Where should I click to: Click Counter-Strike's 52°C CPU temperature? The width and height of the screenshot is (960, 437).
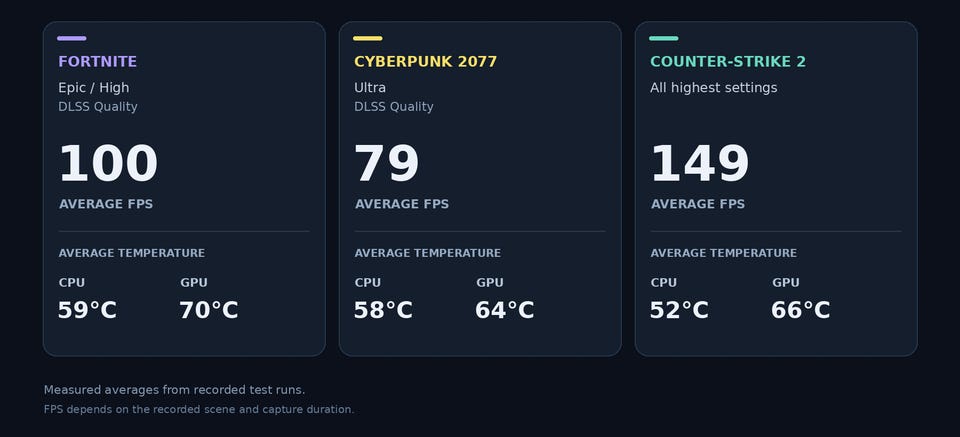[679, 310]
